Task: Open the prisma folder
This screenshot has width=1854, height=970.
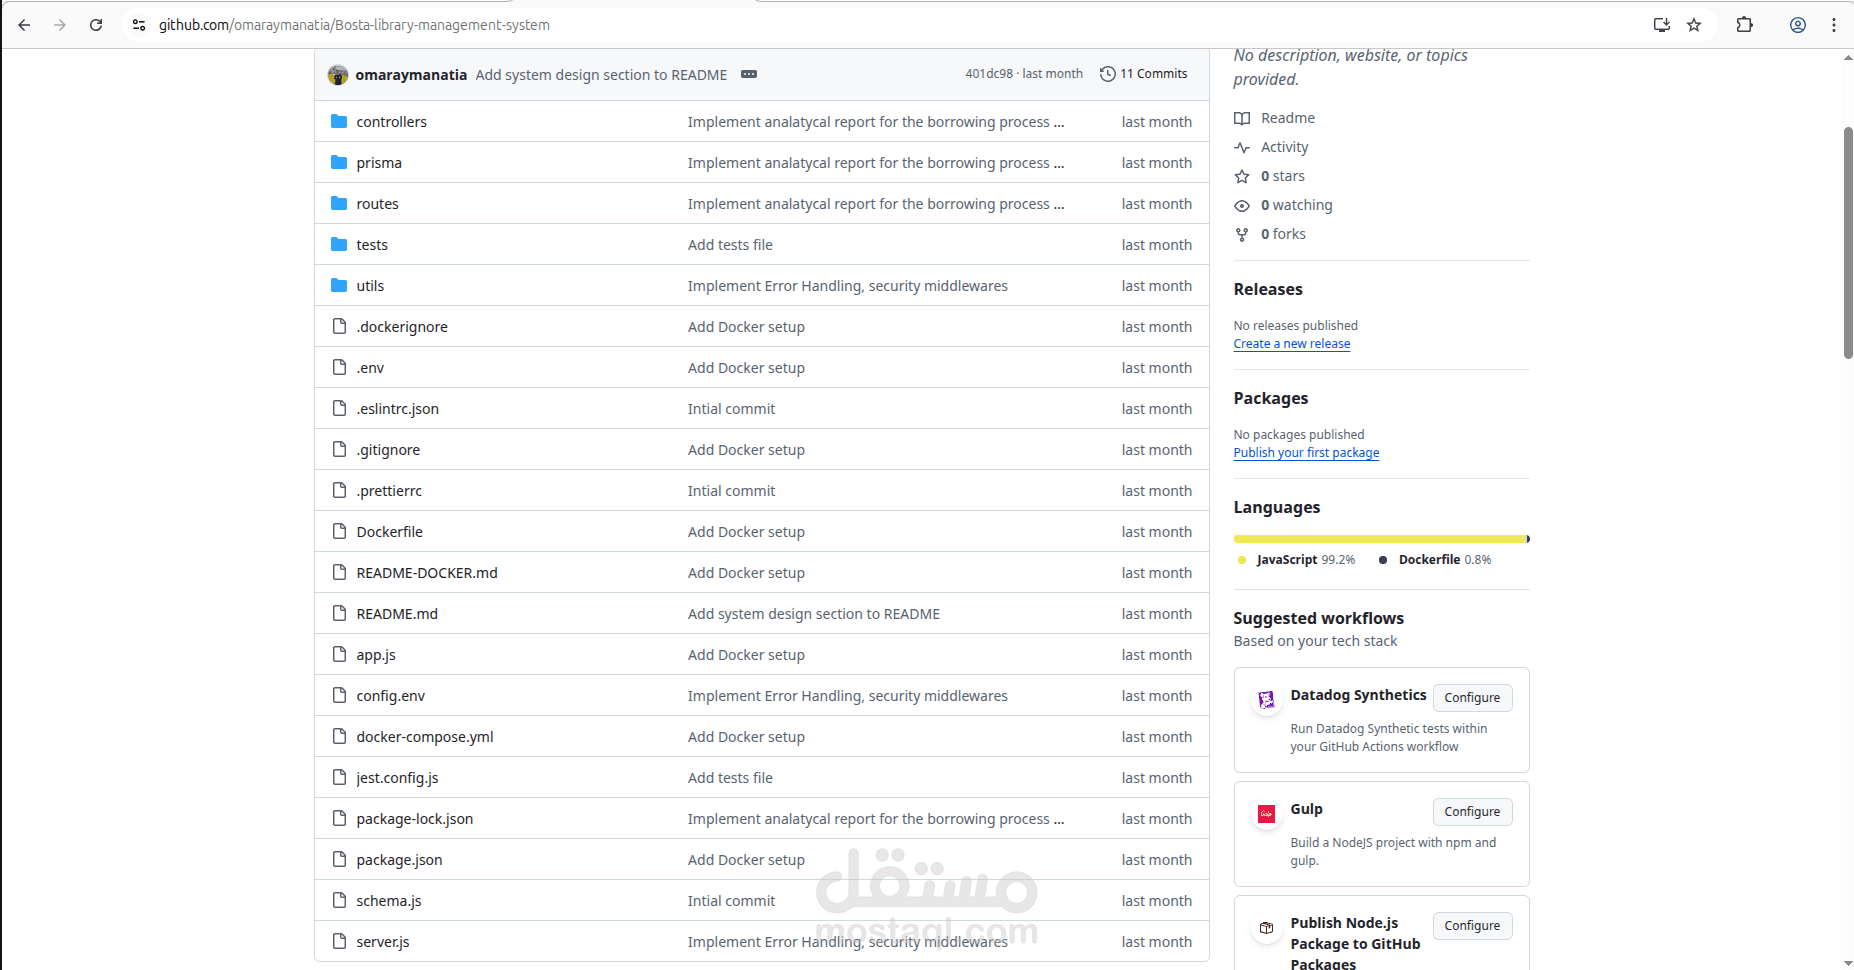Action: tap(379, 163)
